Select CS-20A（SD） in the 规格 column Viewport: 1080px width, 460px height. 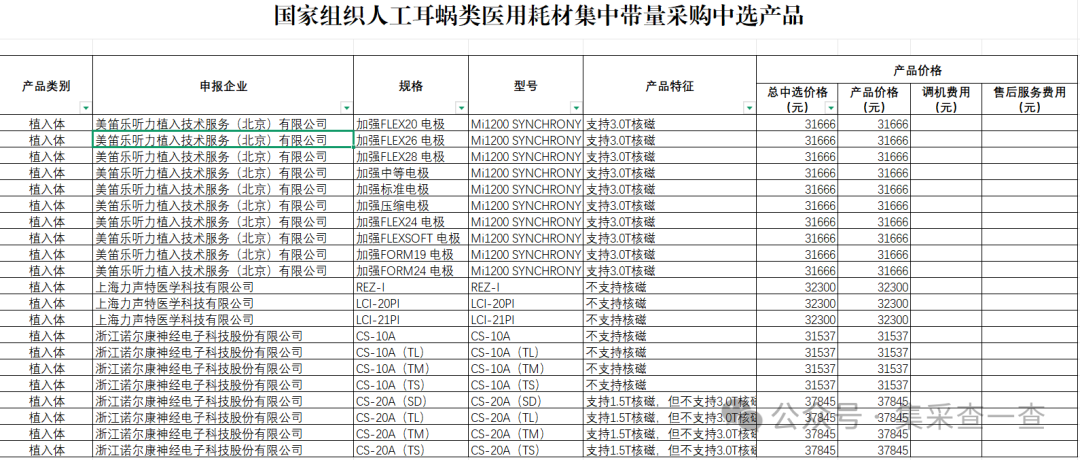click(x=411, y=401)
